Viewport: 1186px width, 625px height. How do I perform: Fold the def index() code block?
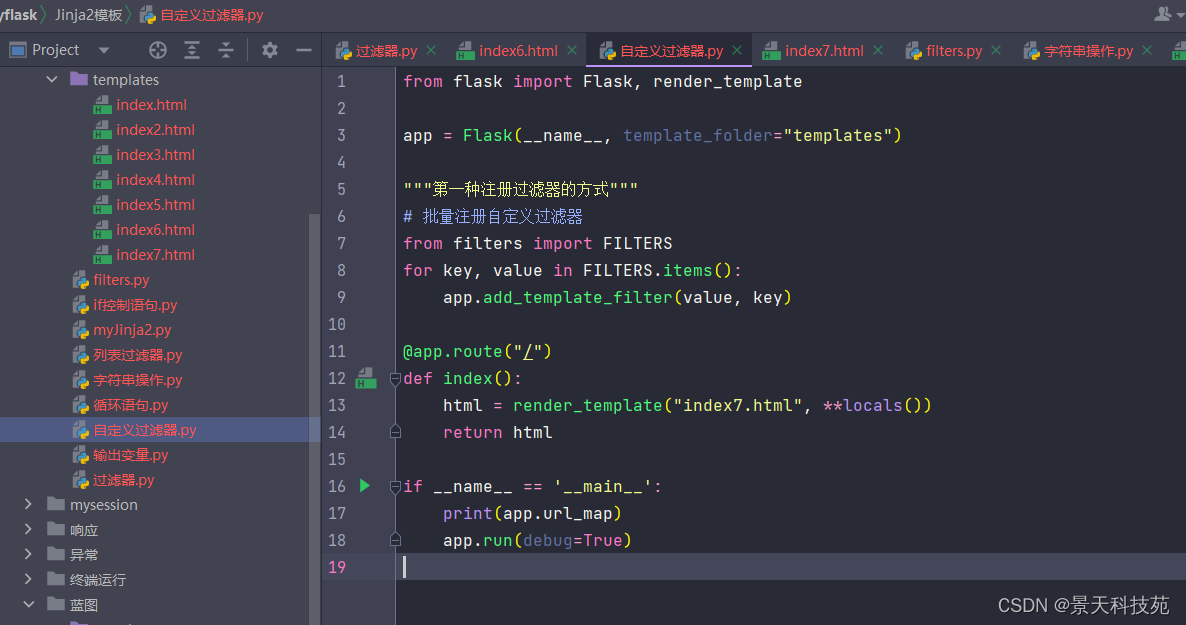[x=395, y=378]
